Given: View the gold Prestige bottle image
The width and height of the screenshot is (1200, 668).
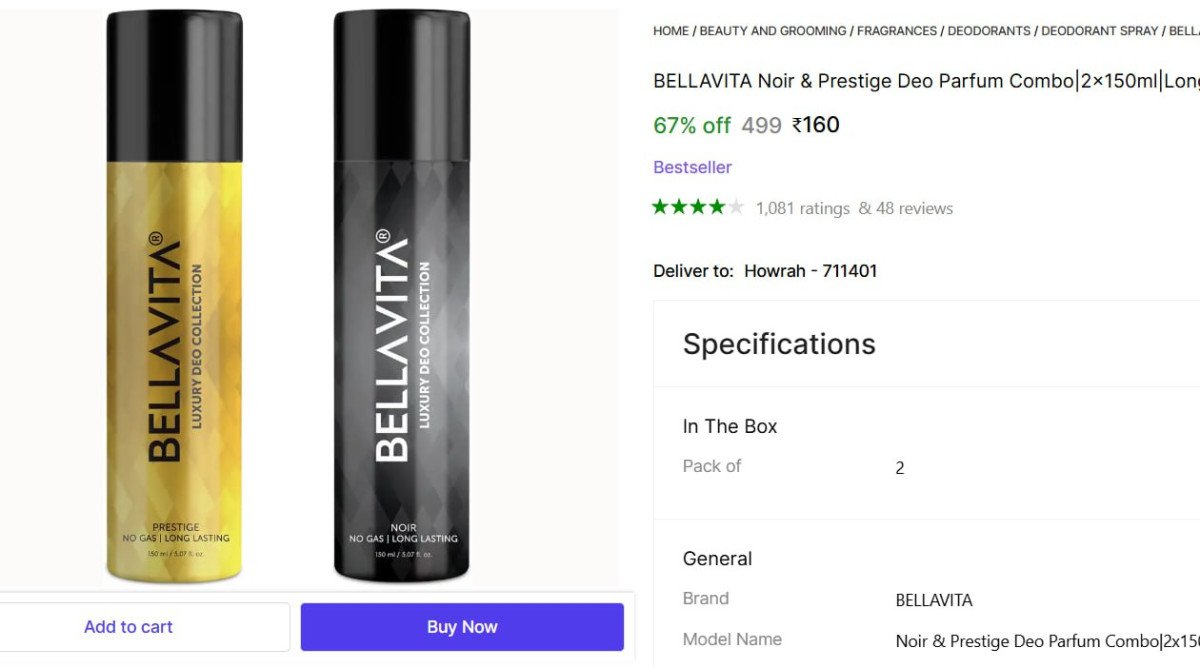Looking at the screenshot, I should pyautogui.click(x=174, y=300).
